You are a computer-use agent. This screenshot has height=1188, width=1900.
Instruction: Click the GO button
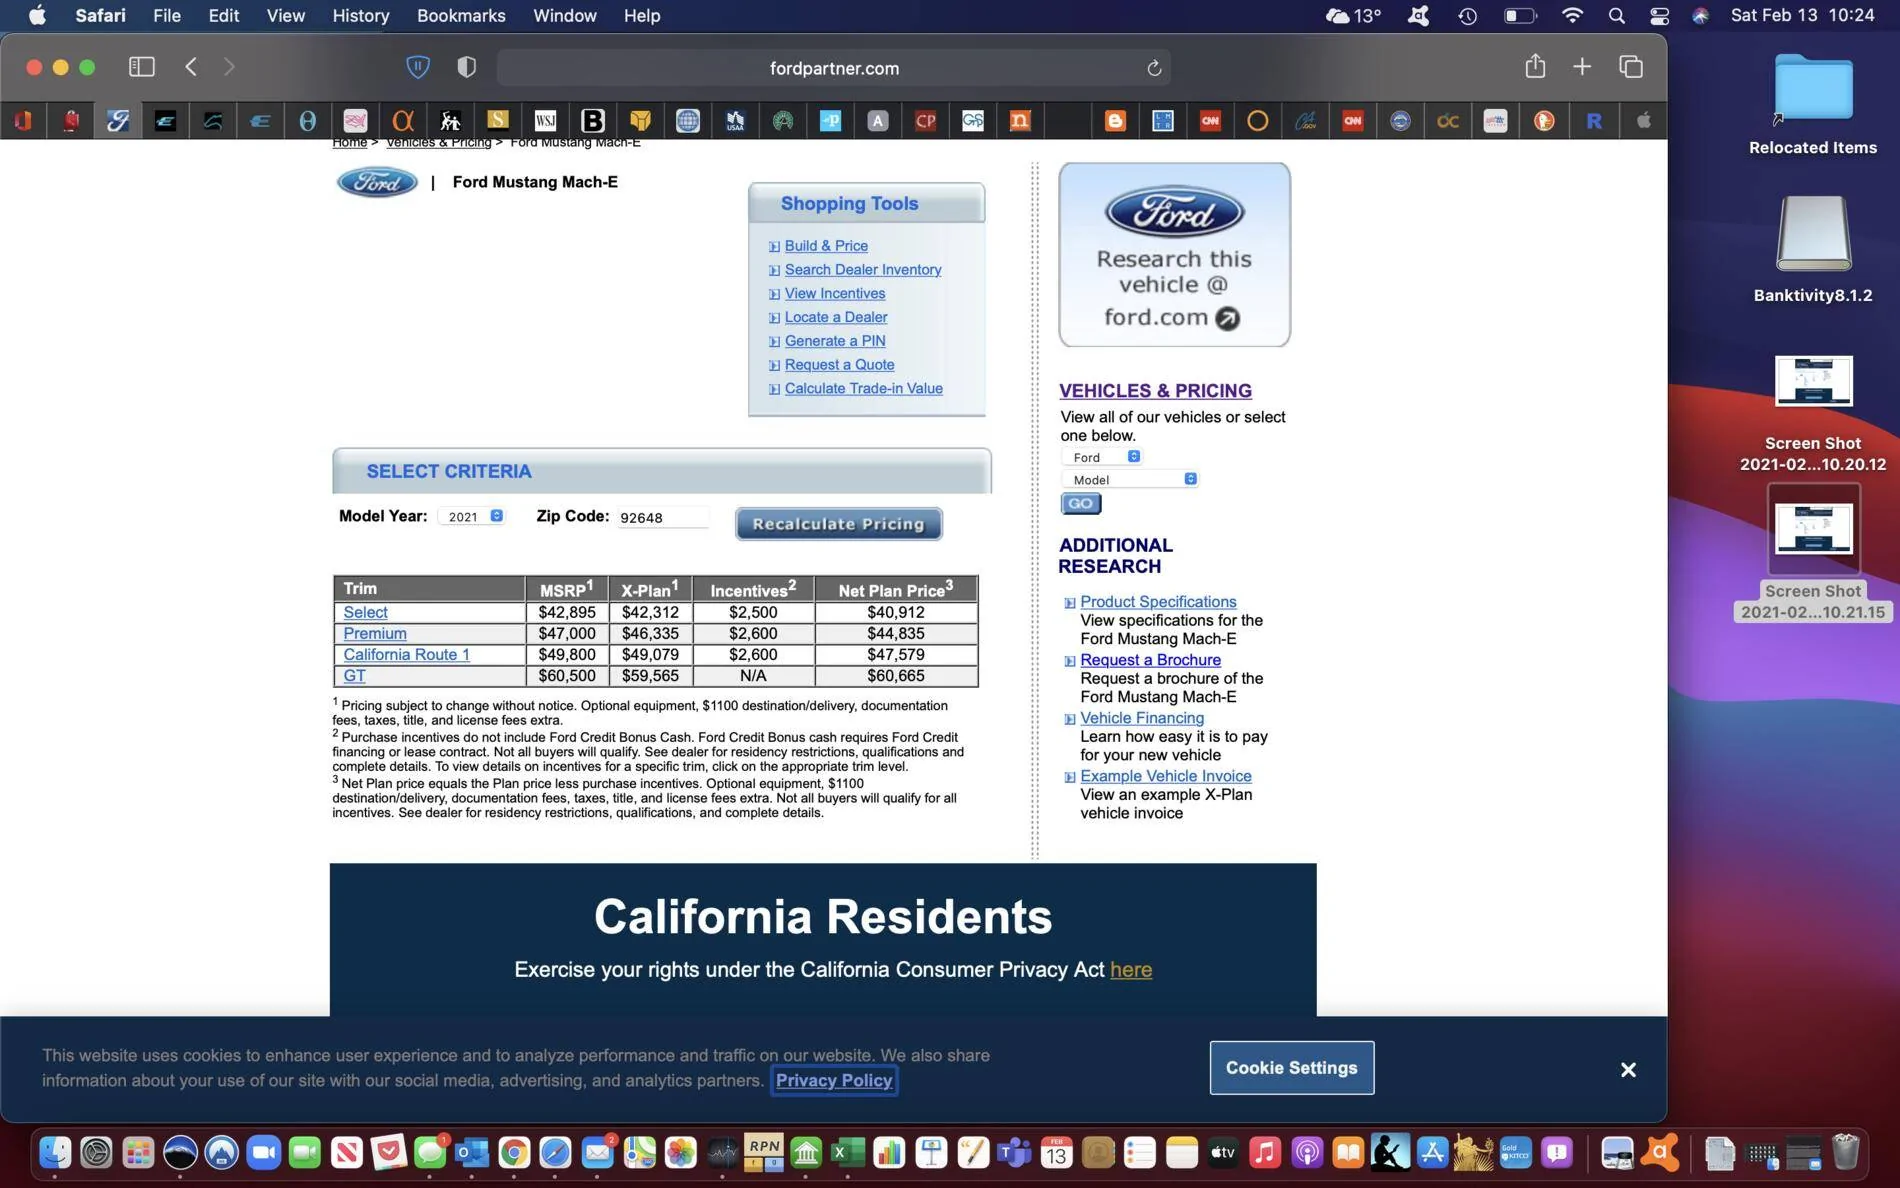tap(1080, 504)
